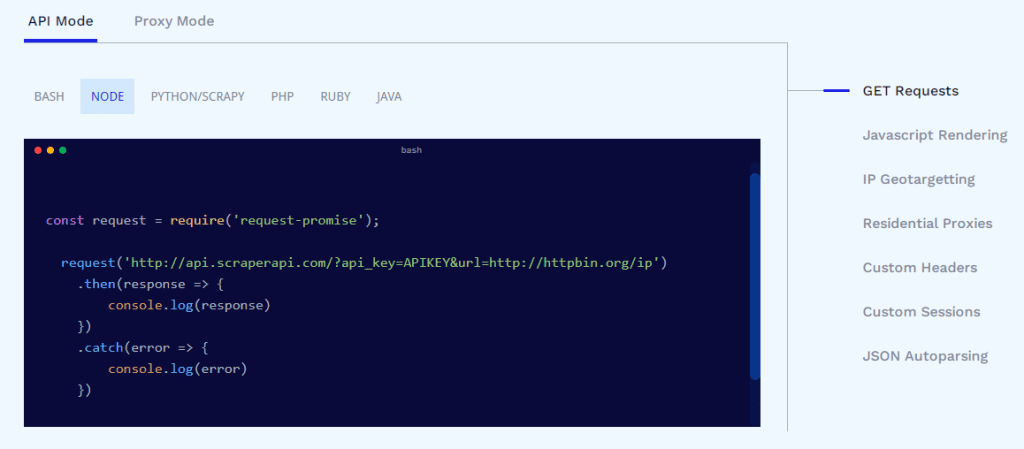
Task: Click the 'bash' title of code window
Action: (x=411, y=150)
